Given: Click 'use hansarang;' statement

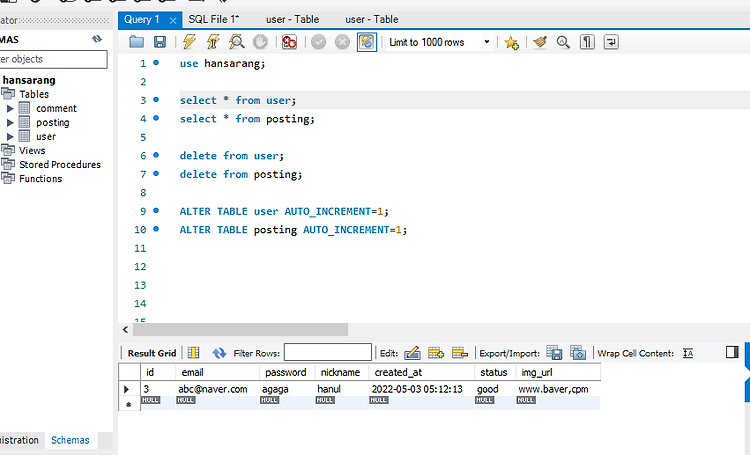Looking at the screenshot, I should pyautogui.click(x=222, y=64).
